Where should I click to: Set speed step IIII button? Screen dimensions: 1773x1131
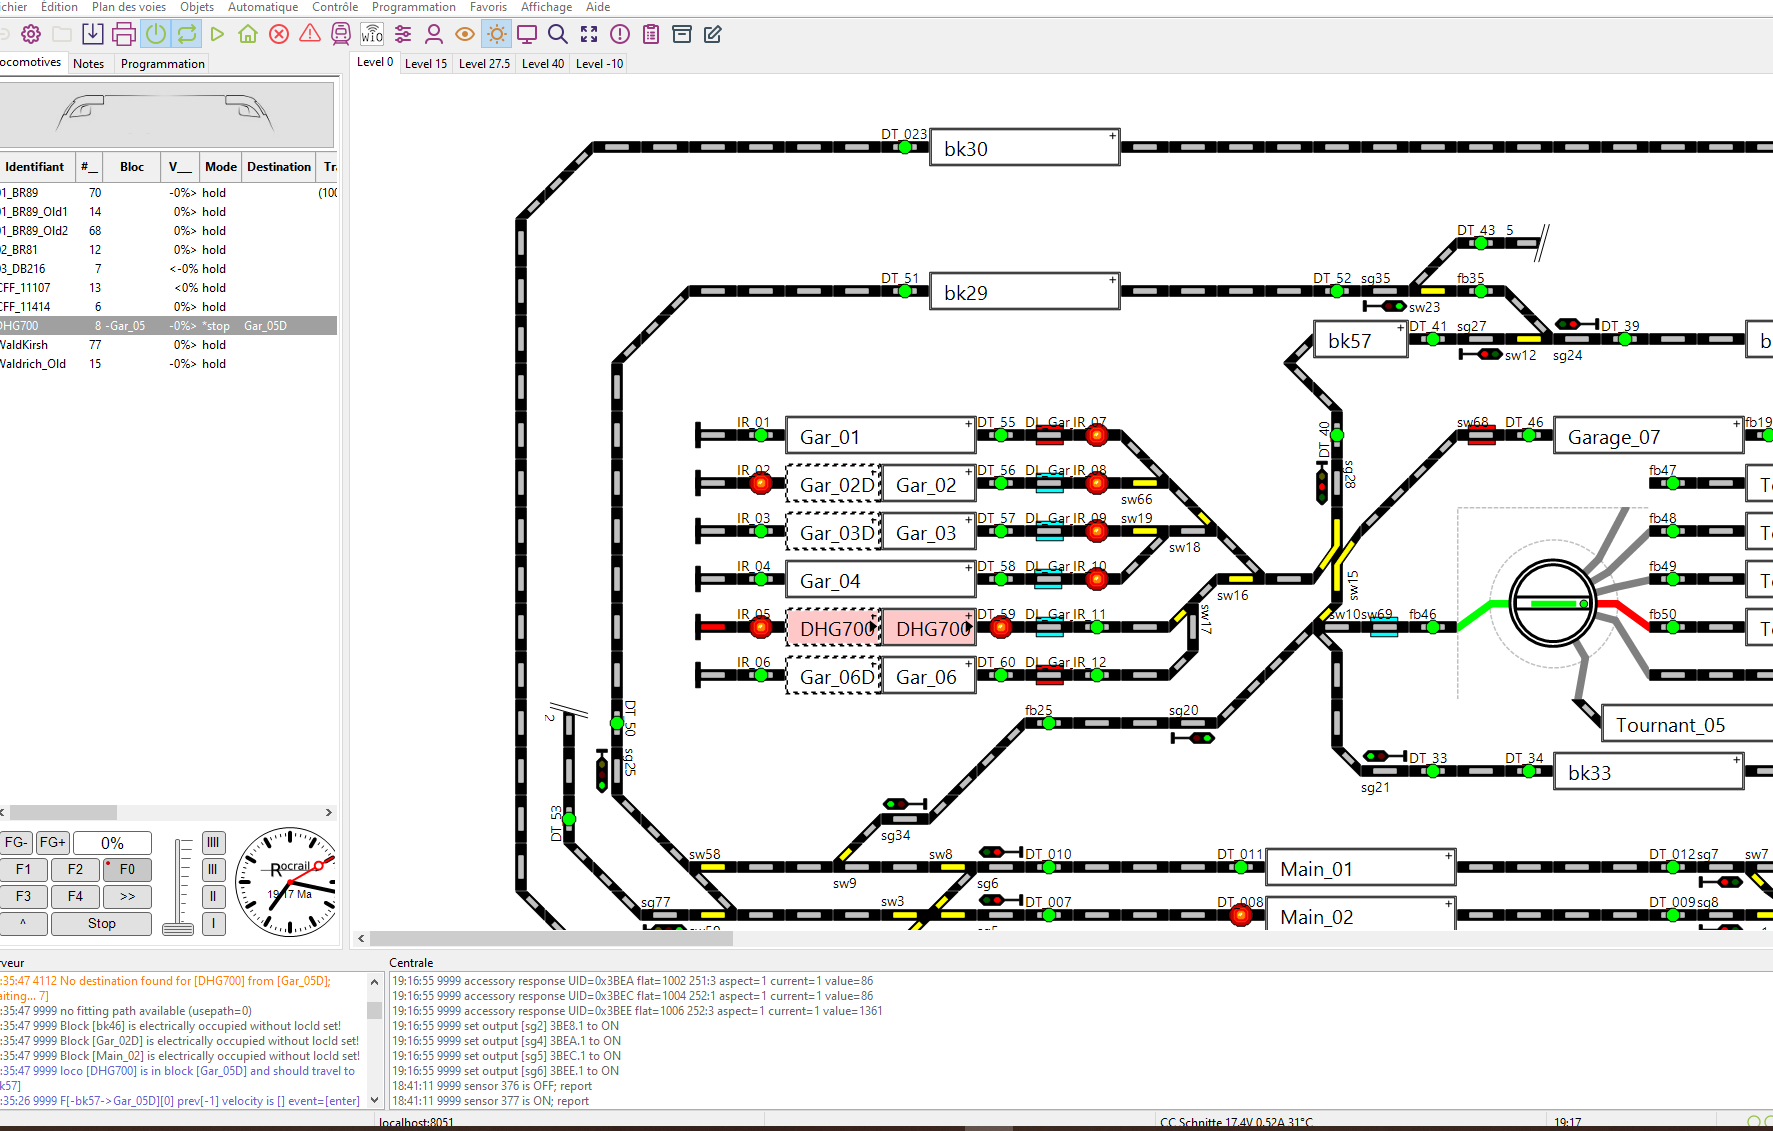point(213,843)
